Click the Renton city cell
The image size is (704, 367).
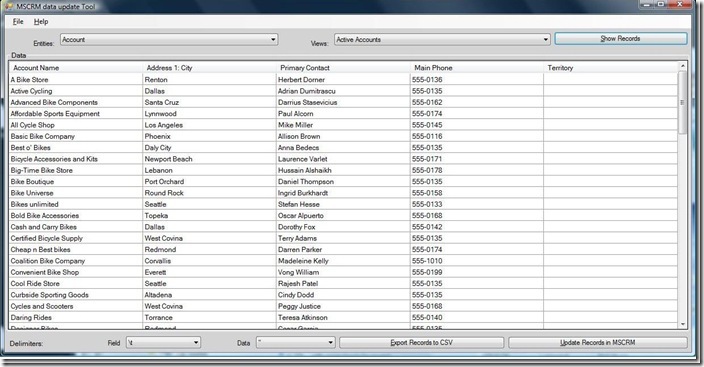point(209,80)
